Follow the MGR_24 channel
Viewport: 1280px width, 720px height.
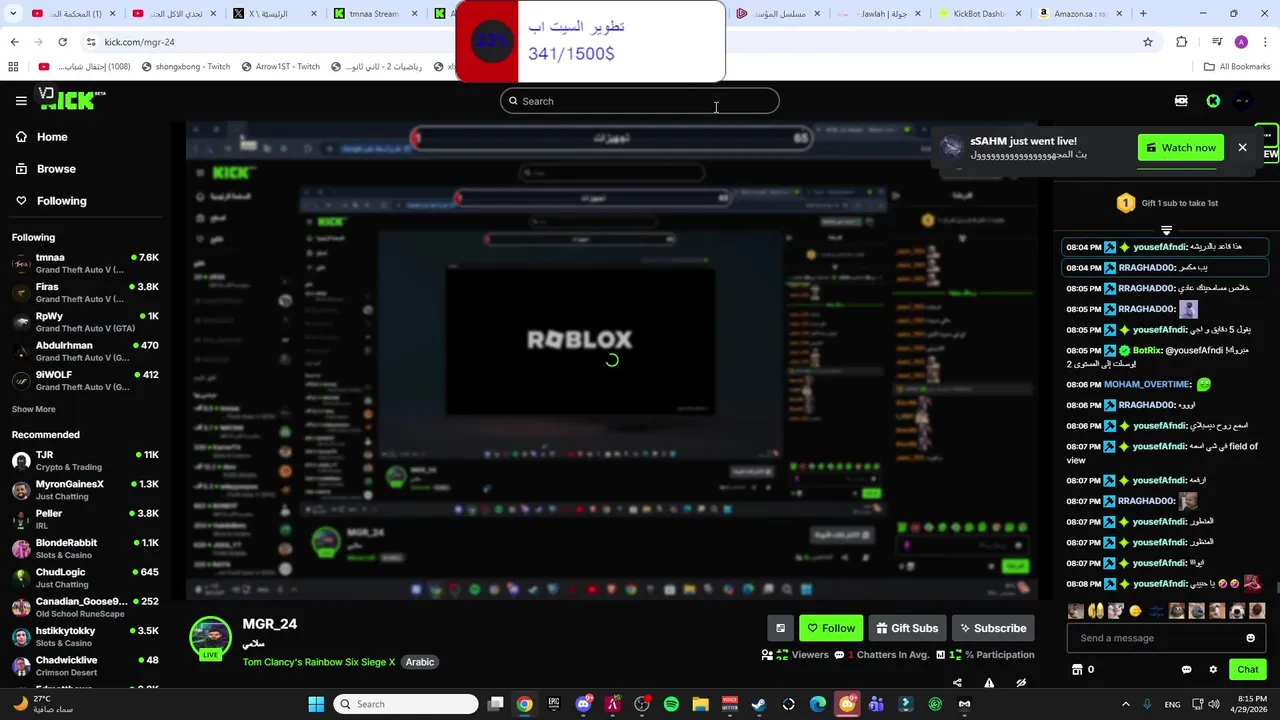tap(830, 628)
